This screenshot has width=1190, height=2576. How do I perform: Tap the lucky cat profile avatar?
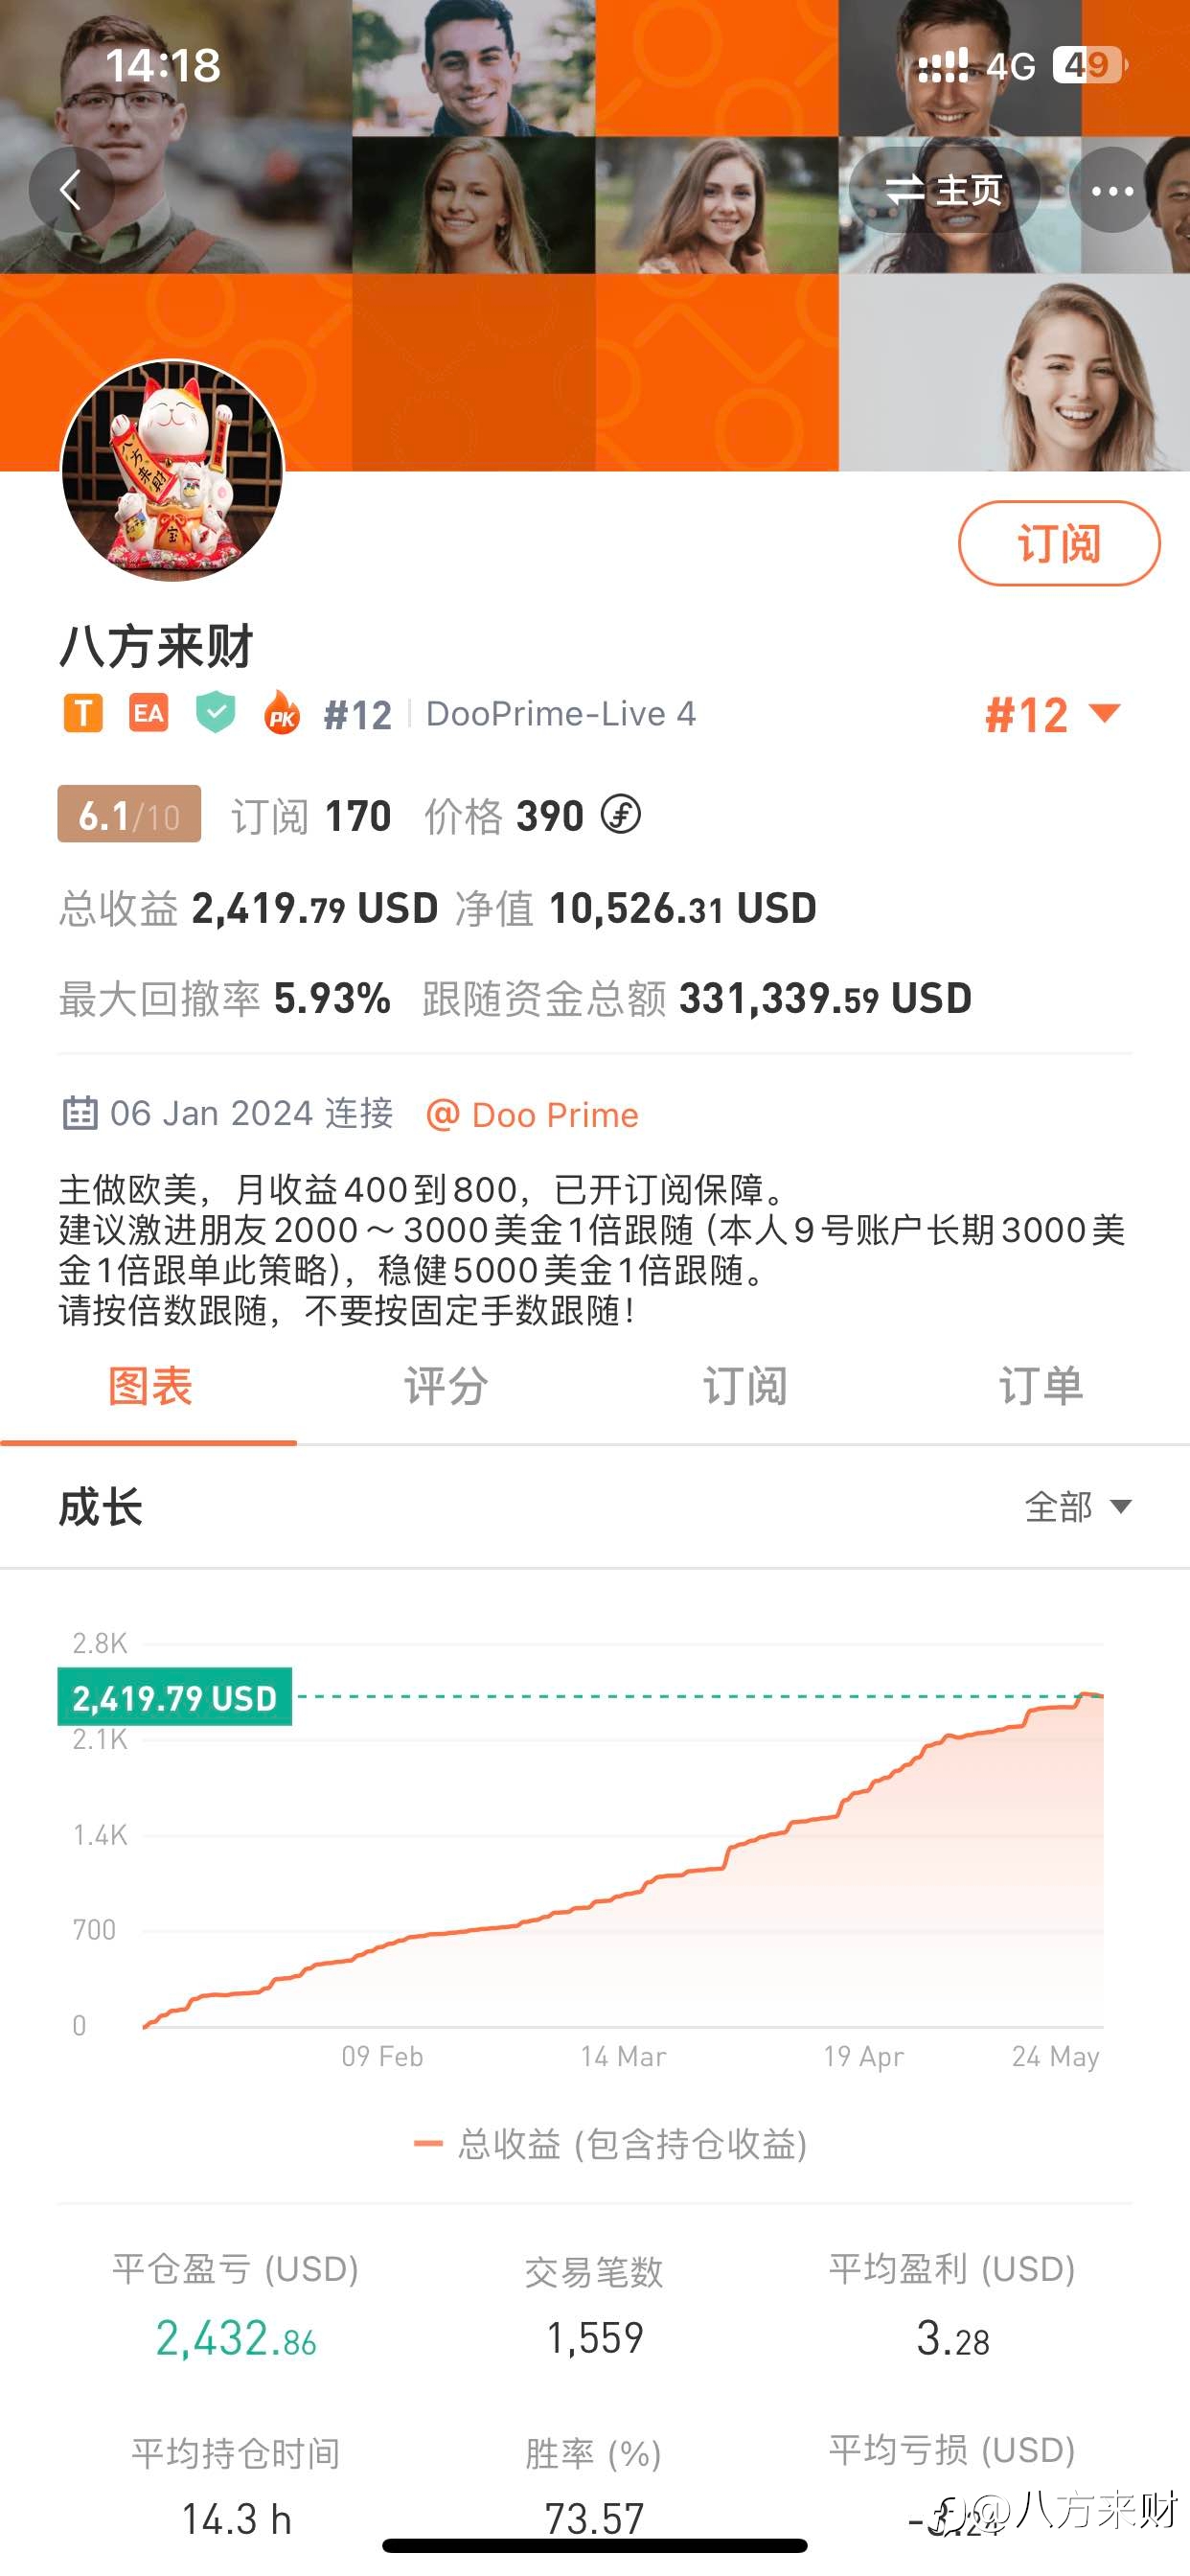point(173,471)
